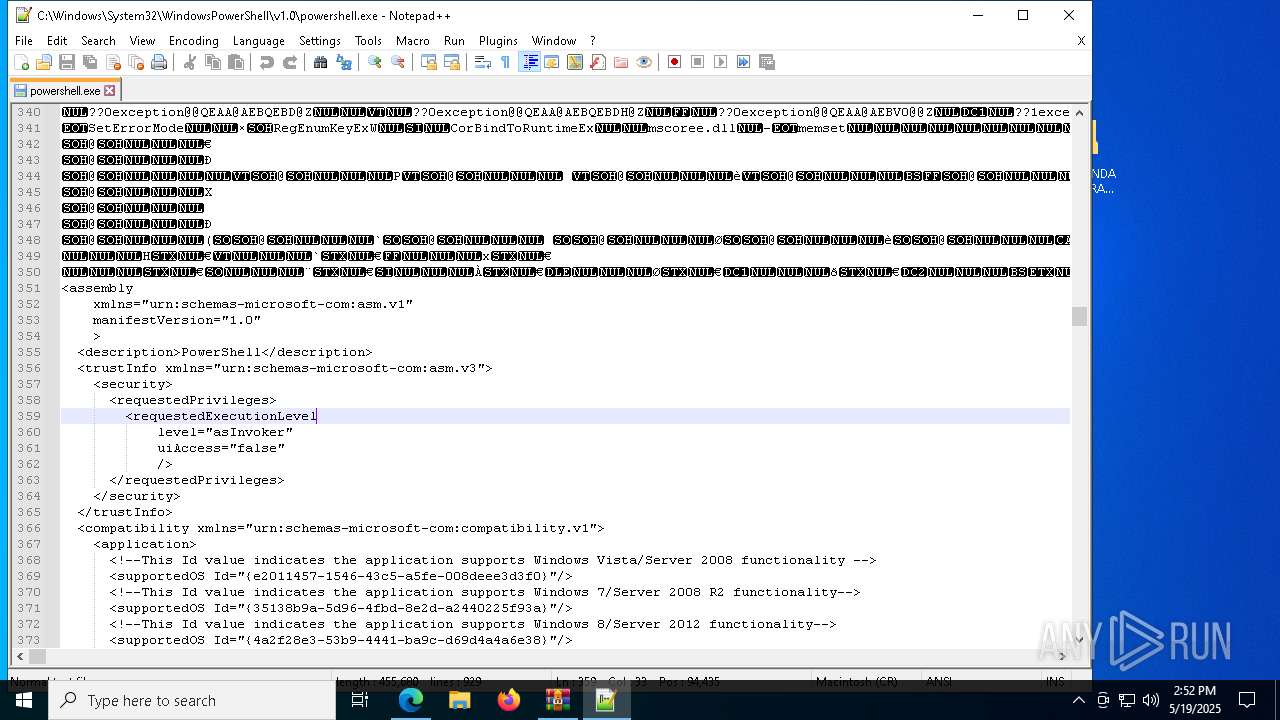Open File Explorer from the taskbar
This screenshot has width=1280, height=720.
pyautogui.click(x=460, y=700)
